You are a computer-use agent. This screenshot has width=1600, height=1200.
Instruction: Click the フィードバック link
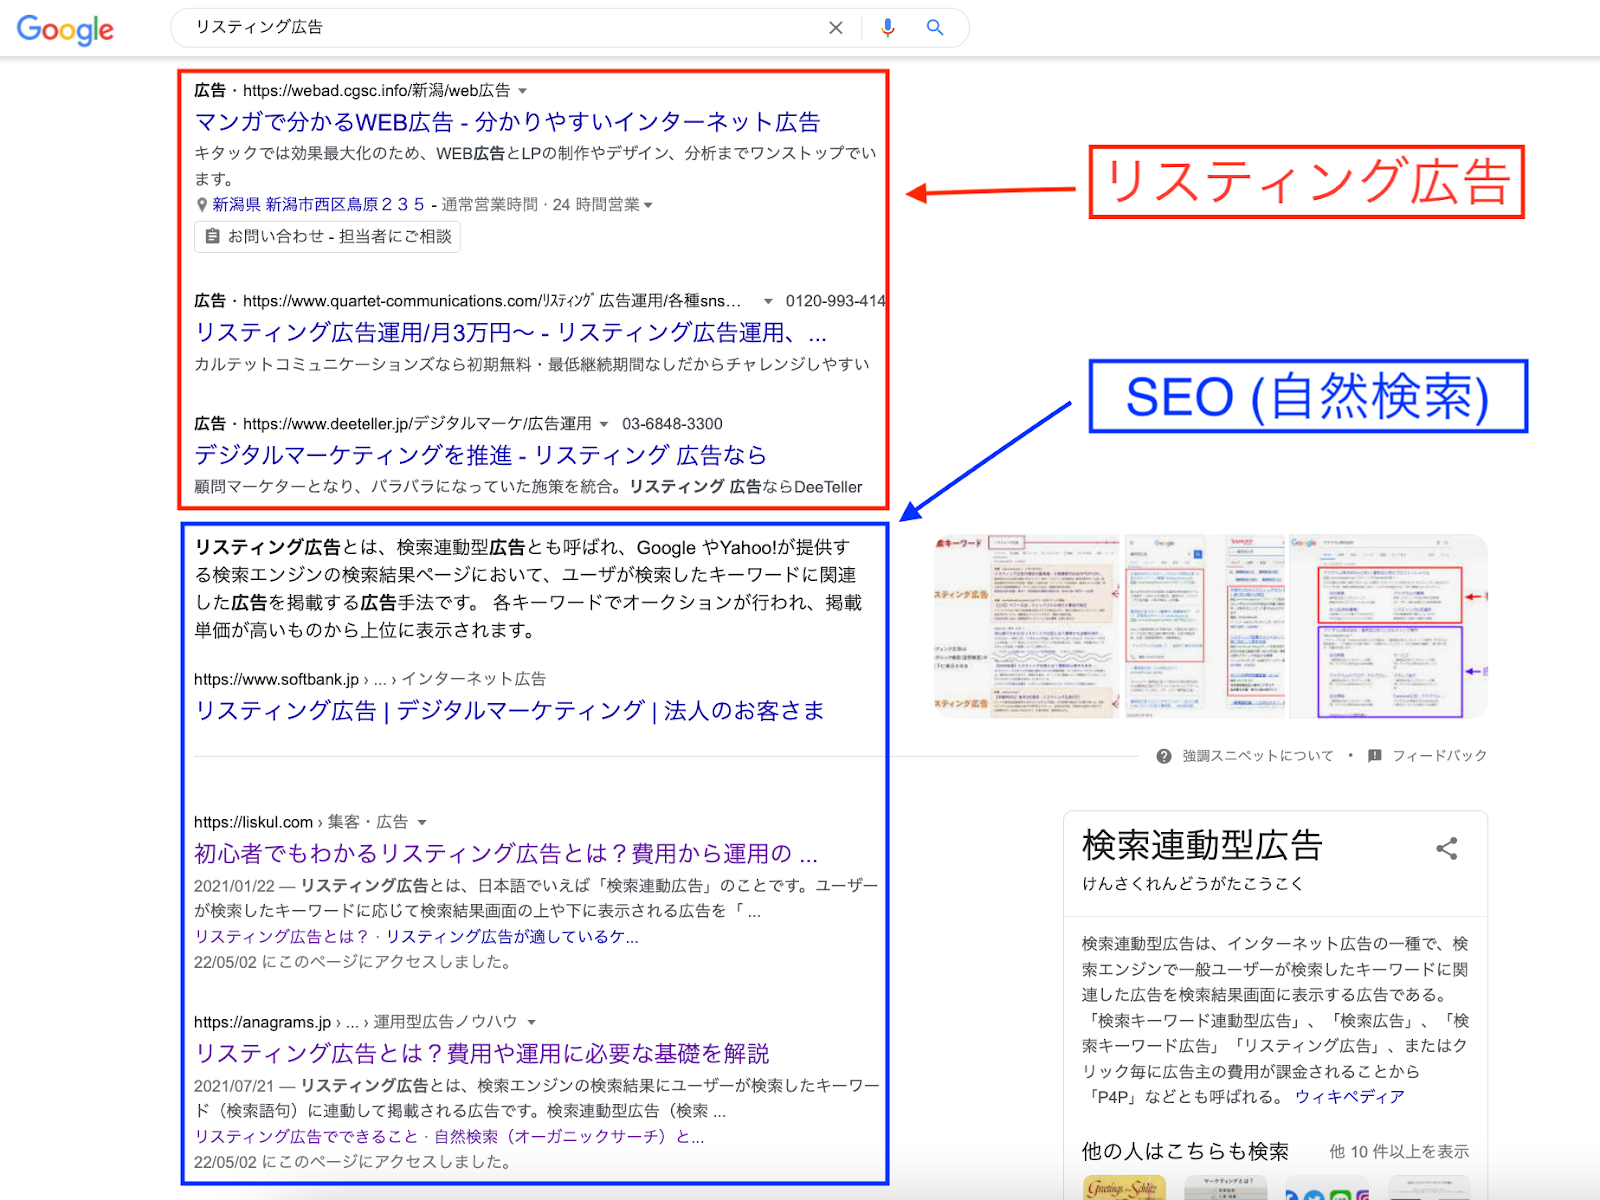(x=1440, y=756)
